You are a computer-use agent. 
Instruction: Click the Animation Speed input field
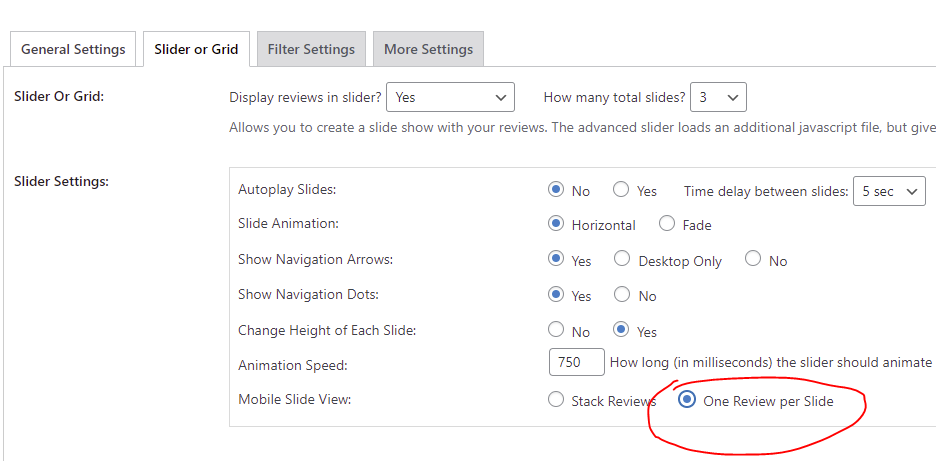(x=577, y=362)
